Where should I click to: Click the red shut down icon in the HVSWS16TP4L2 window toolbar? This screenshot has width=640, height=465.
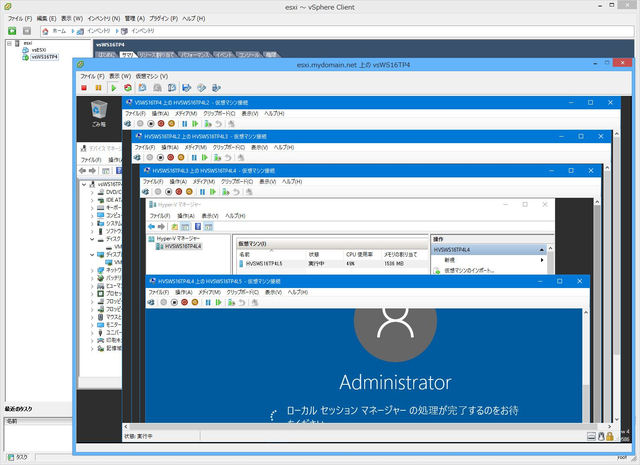[161, 123]
